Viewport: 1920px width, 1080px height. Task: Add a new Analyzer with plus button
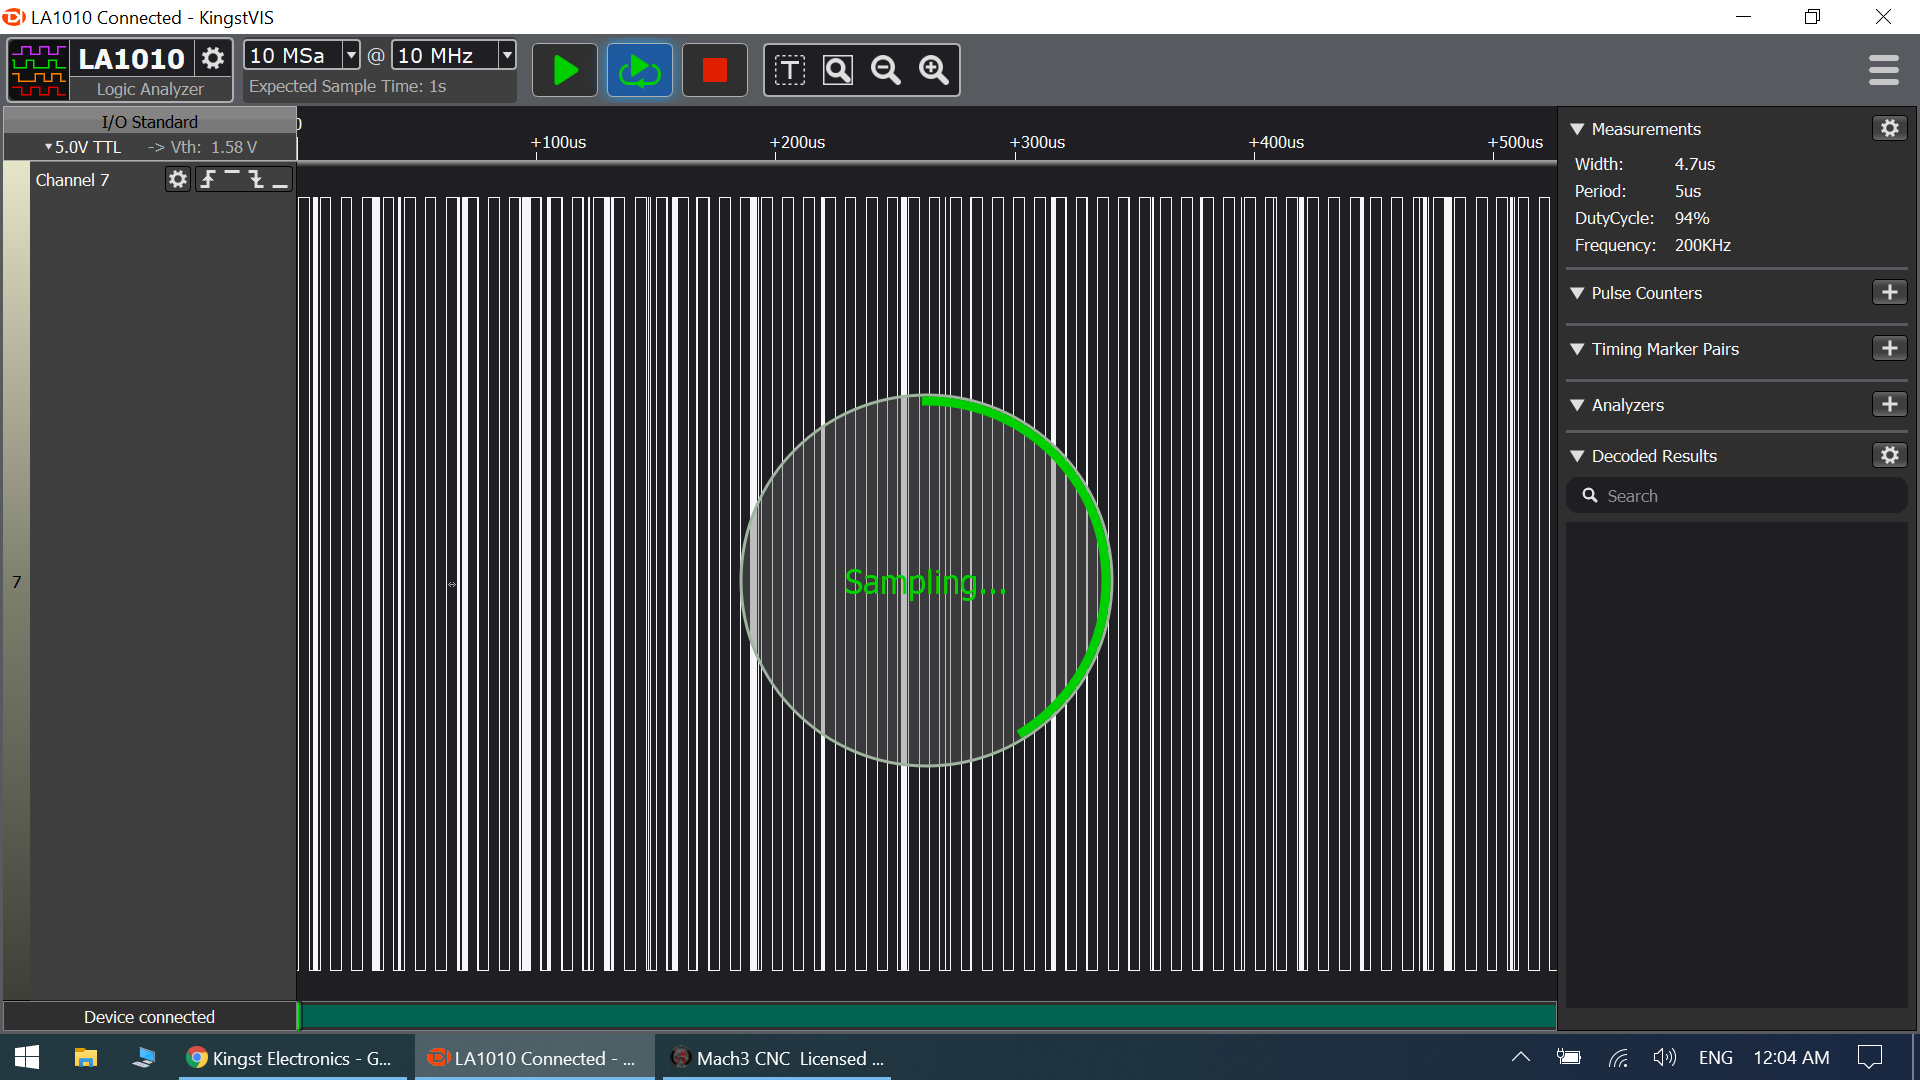1889,404
